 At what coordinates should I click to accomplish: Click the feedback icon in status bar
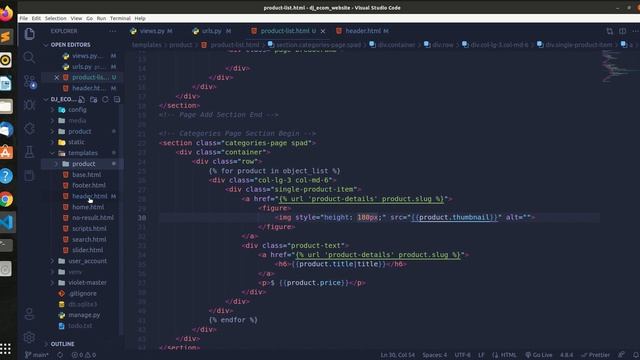(621, 355)
